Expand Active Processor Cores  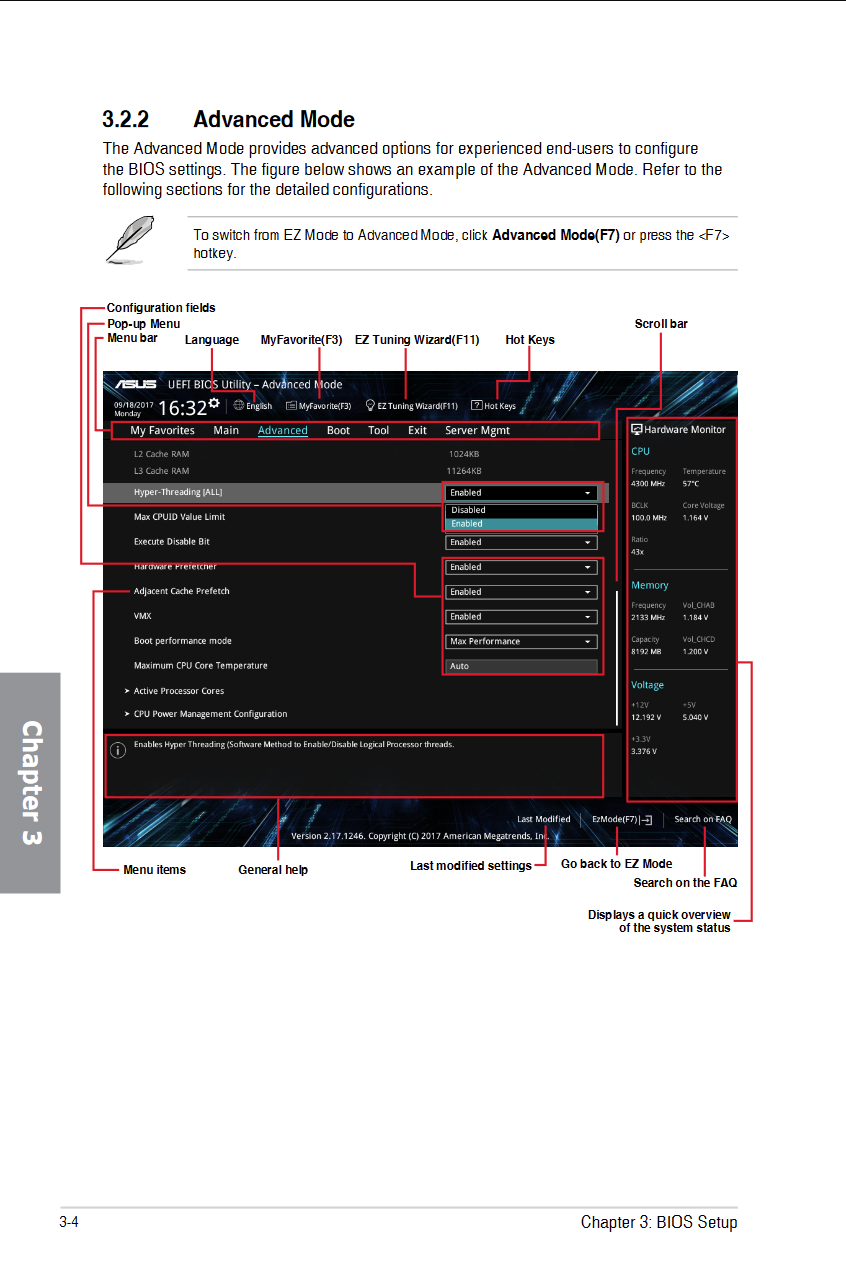(x=174, y=691)
